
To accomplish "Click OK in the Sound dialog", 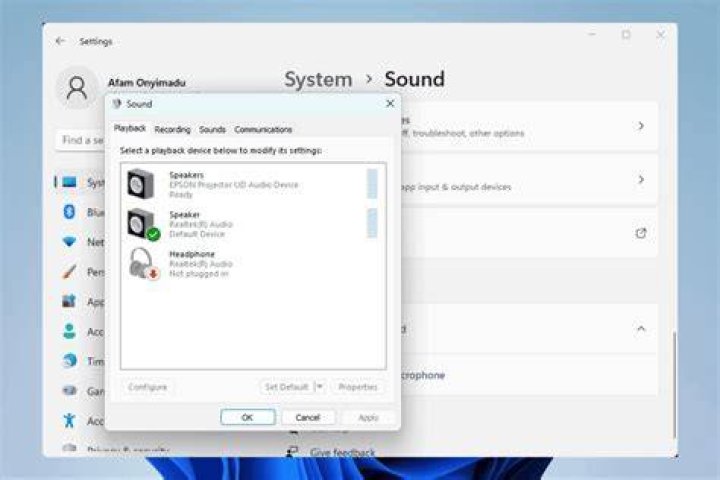I will coord(248,417).
